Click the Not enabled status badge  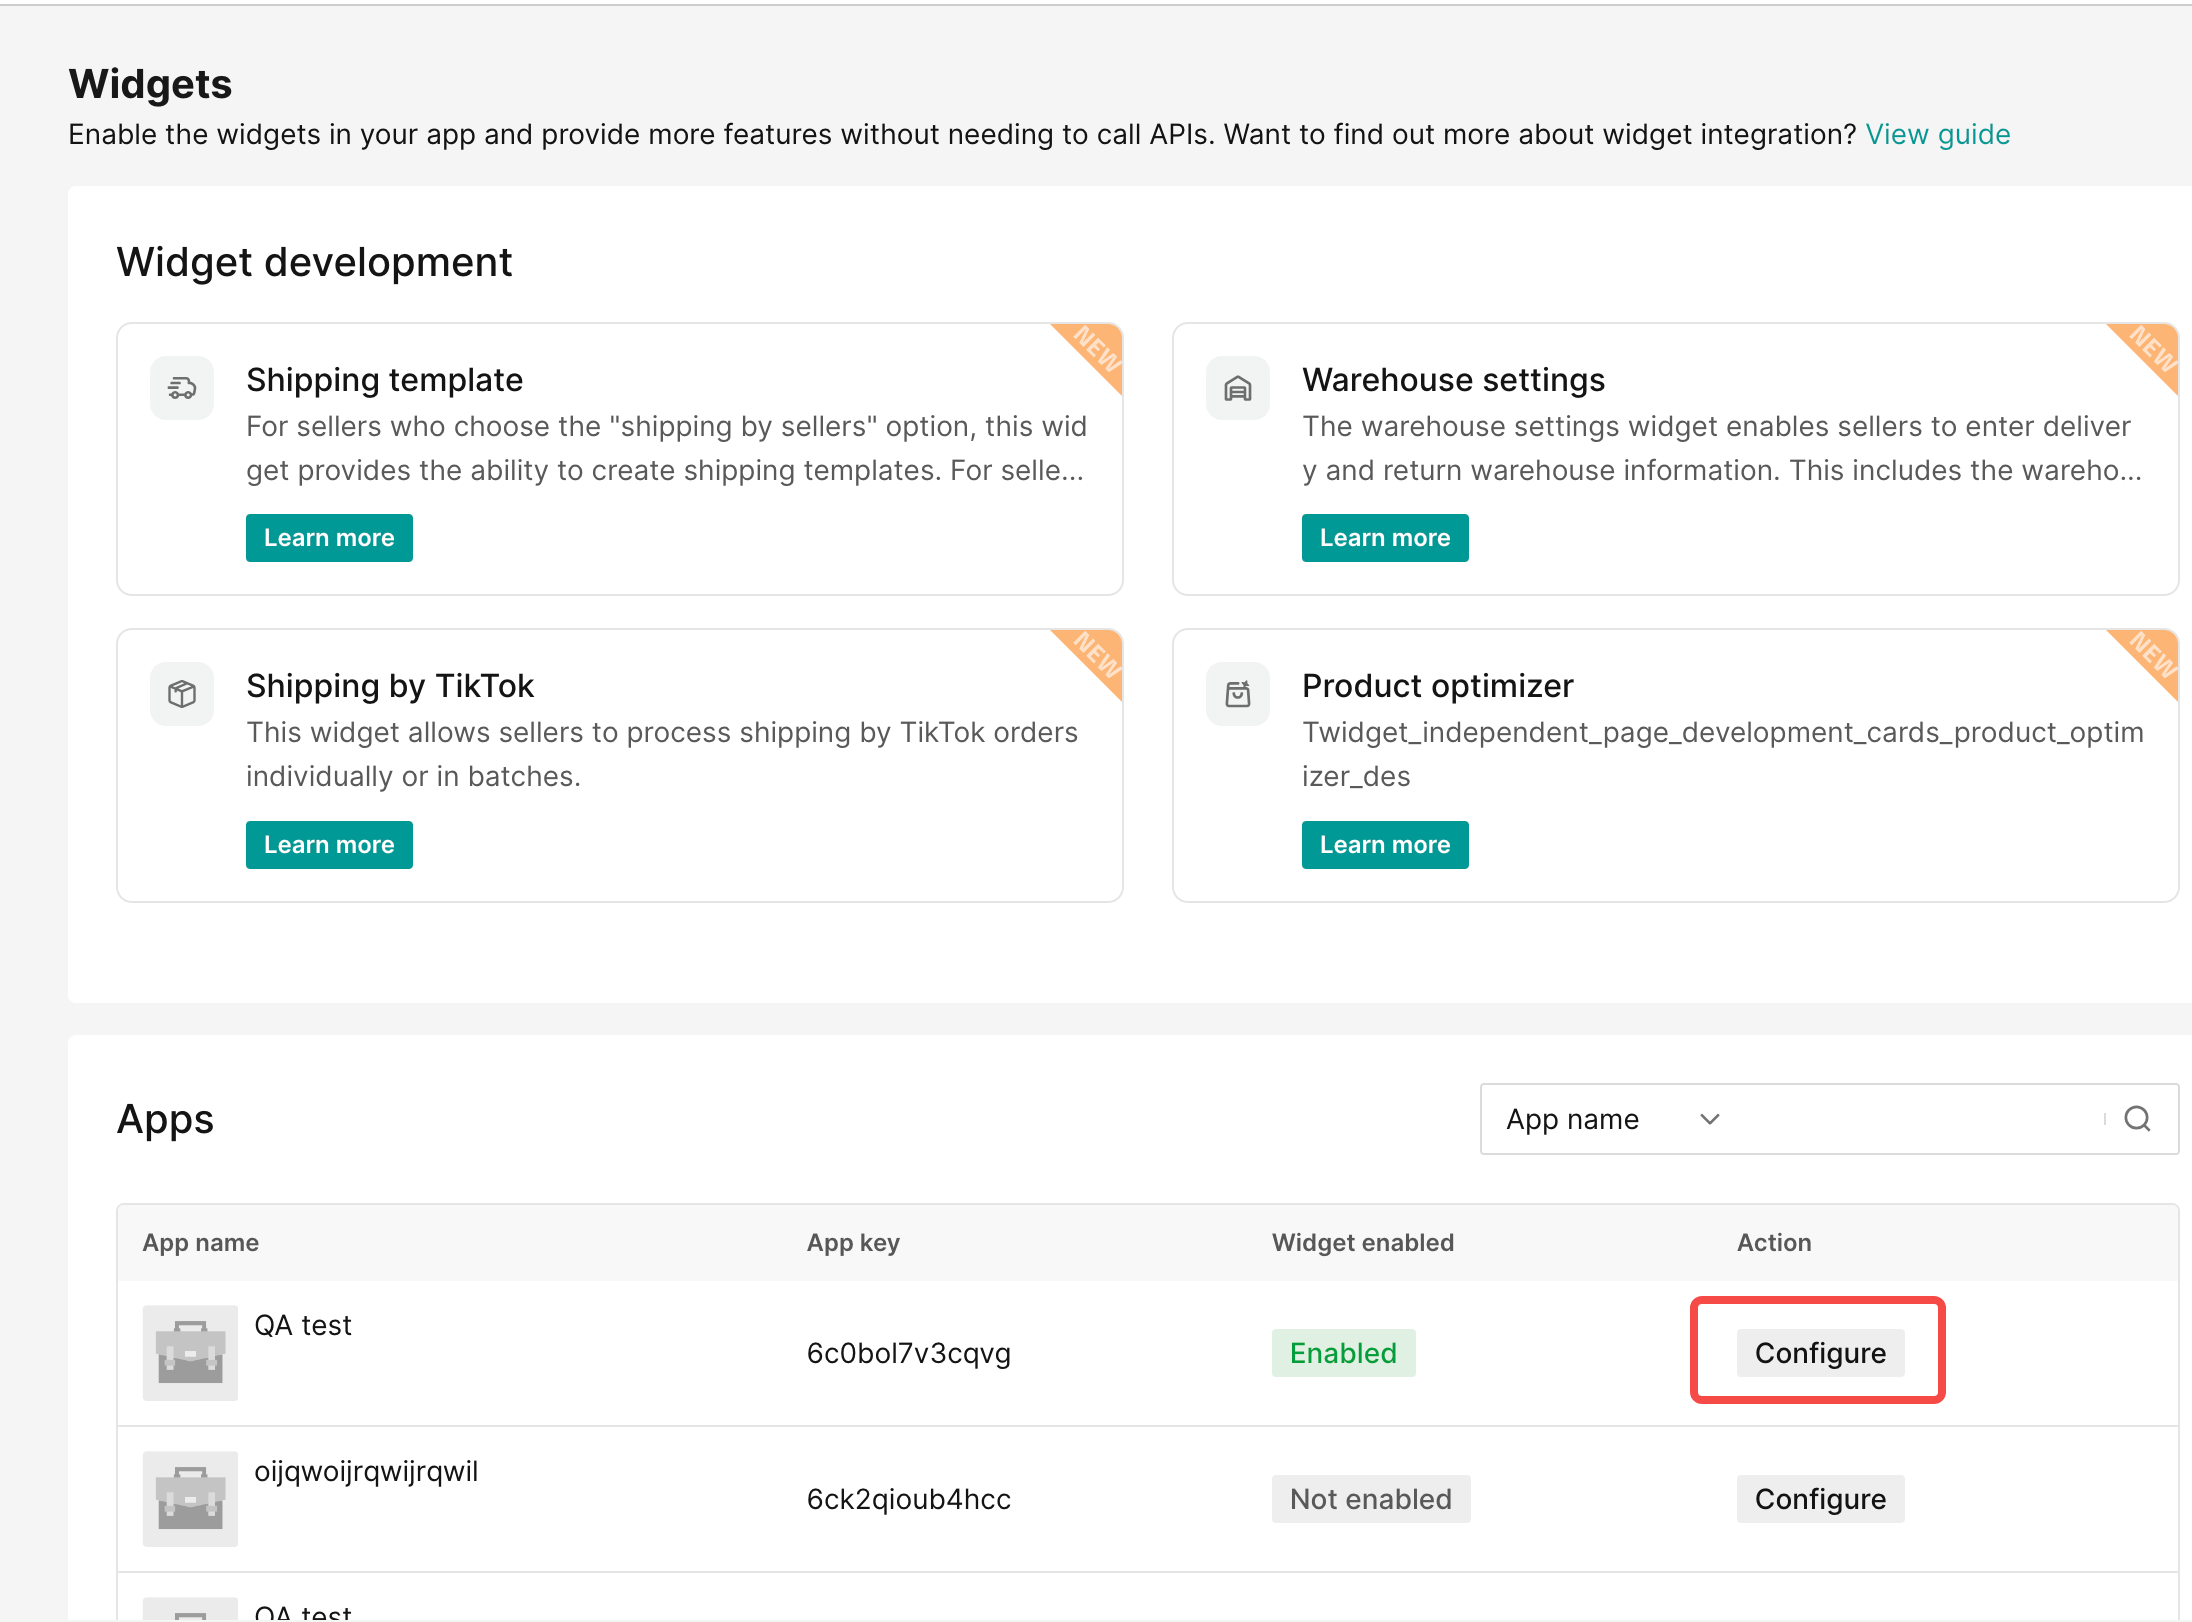(1371, 1499)
